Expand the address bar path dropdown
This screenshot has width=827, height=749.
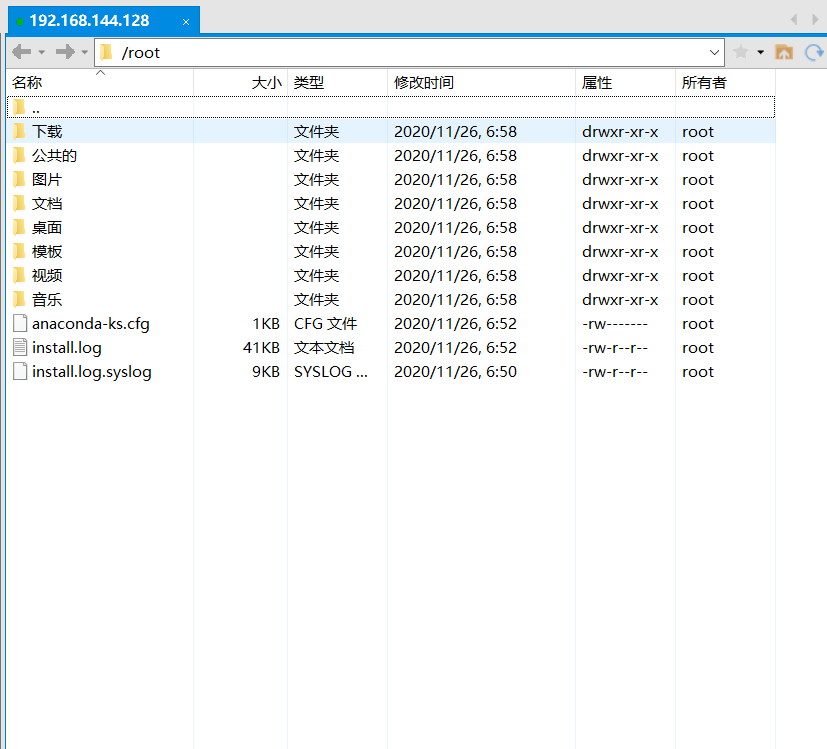pos(713,51)
